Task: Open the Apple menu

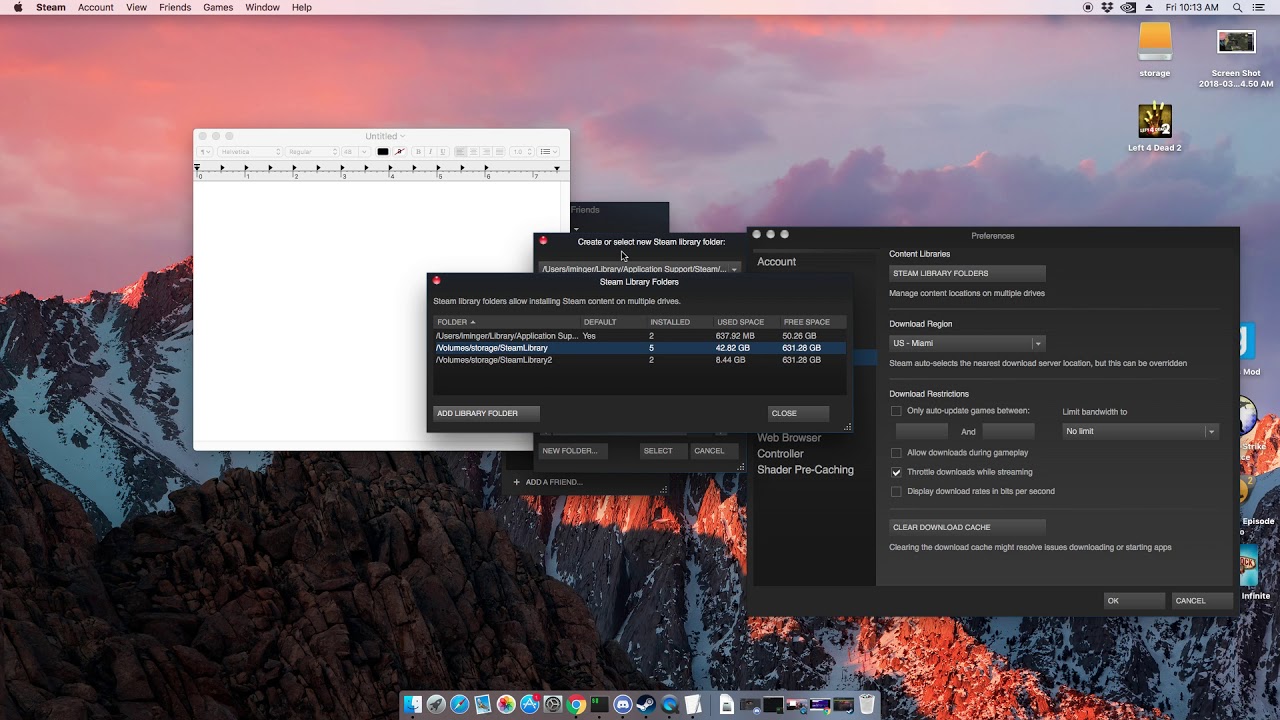Action: coord(17,7)
